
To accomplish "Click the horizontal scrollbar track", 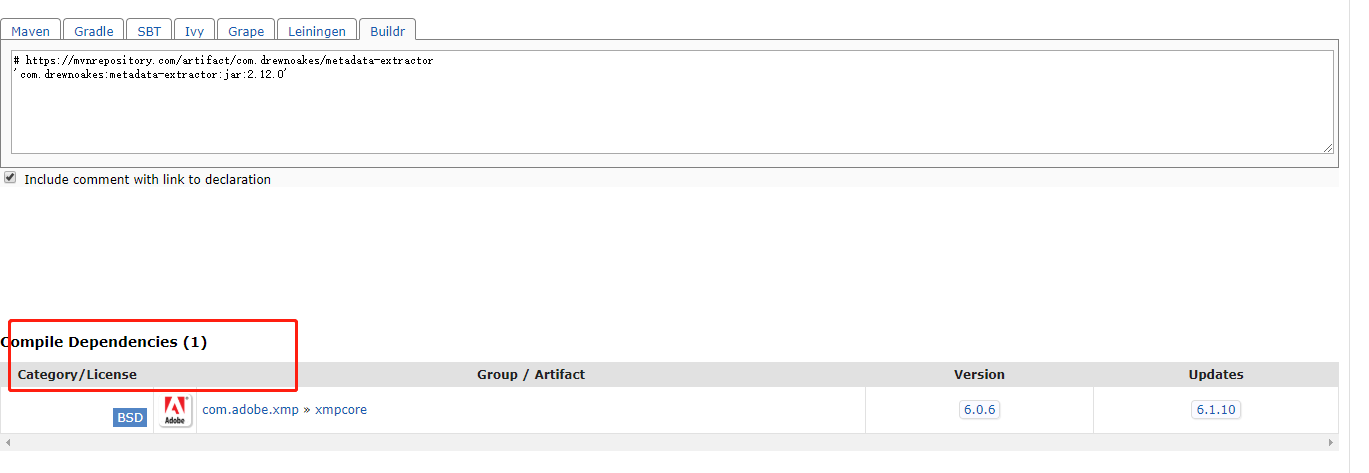I will 669,442.
